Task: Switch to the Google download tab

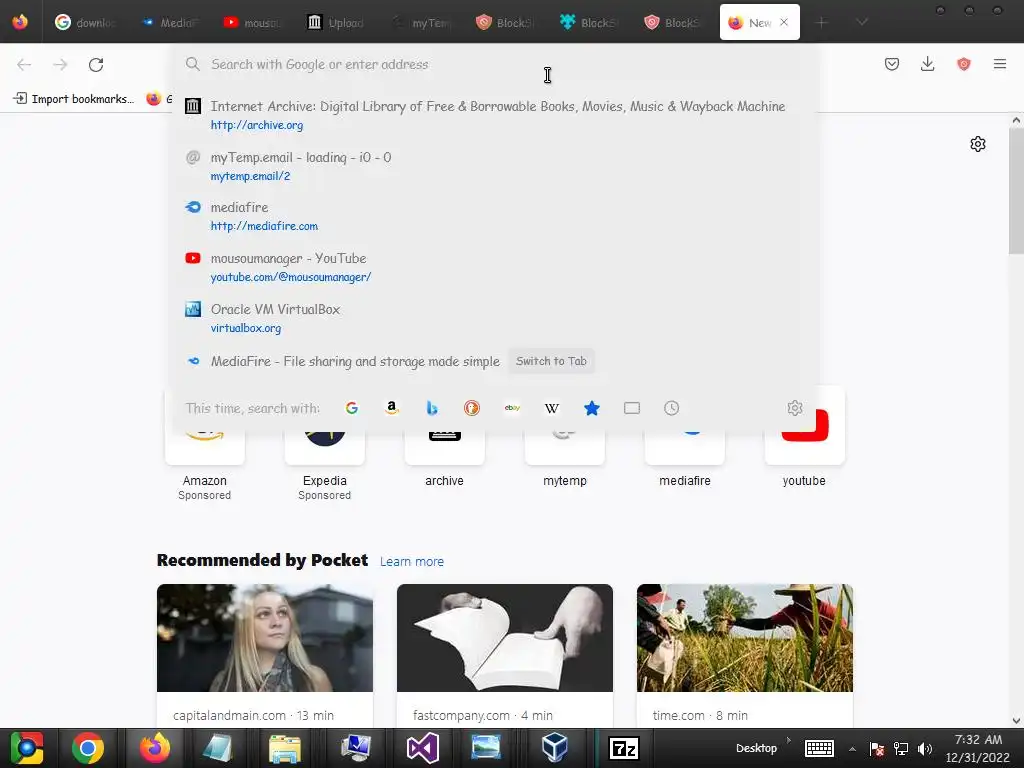Action: 85,23
